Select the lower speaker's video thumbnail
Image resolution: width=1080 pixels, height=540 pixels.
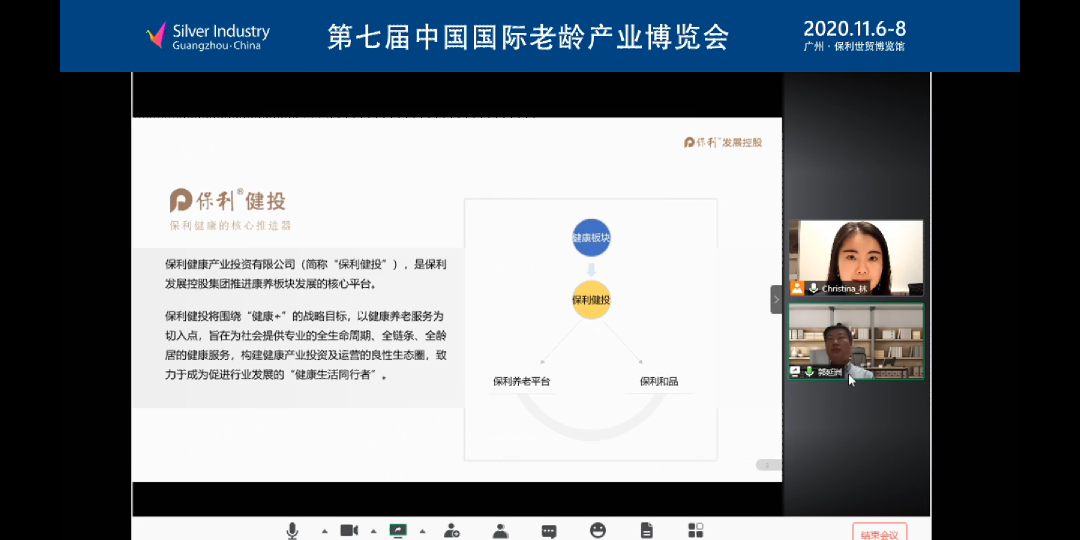coord(855,341)
